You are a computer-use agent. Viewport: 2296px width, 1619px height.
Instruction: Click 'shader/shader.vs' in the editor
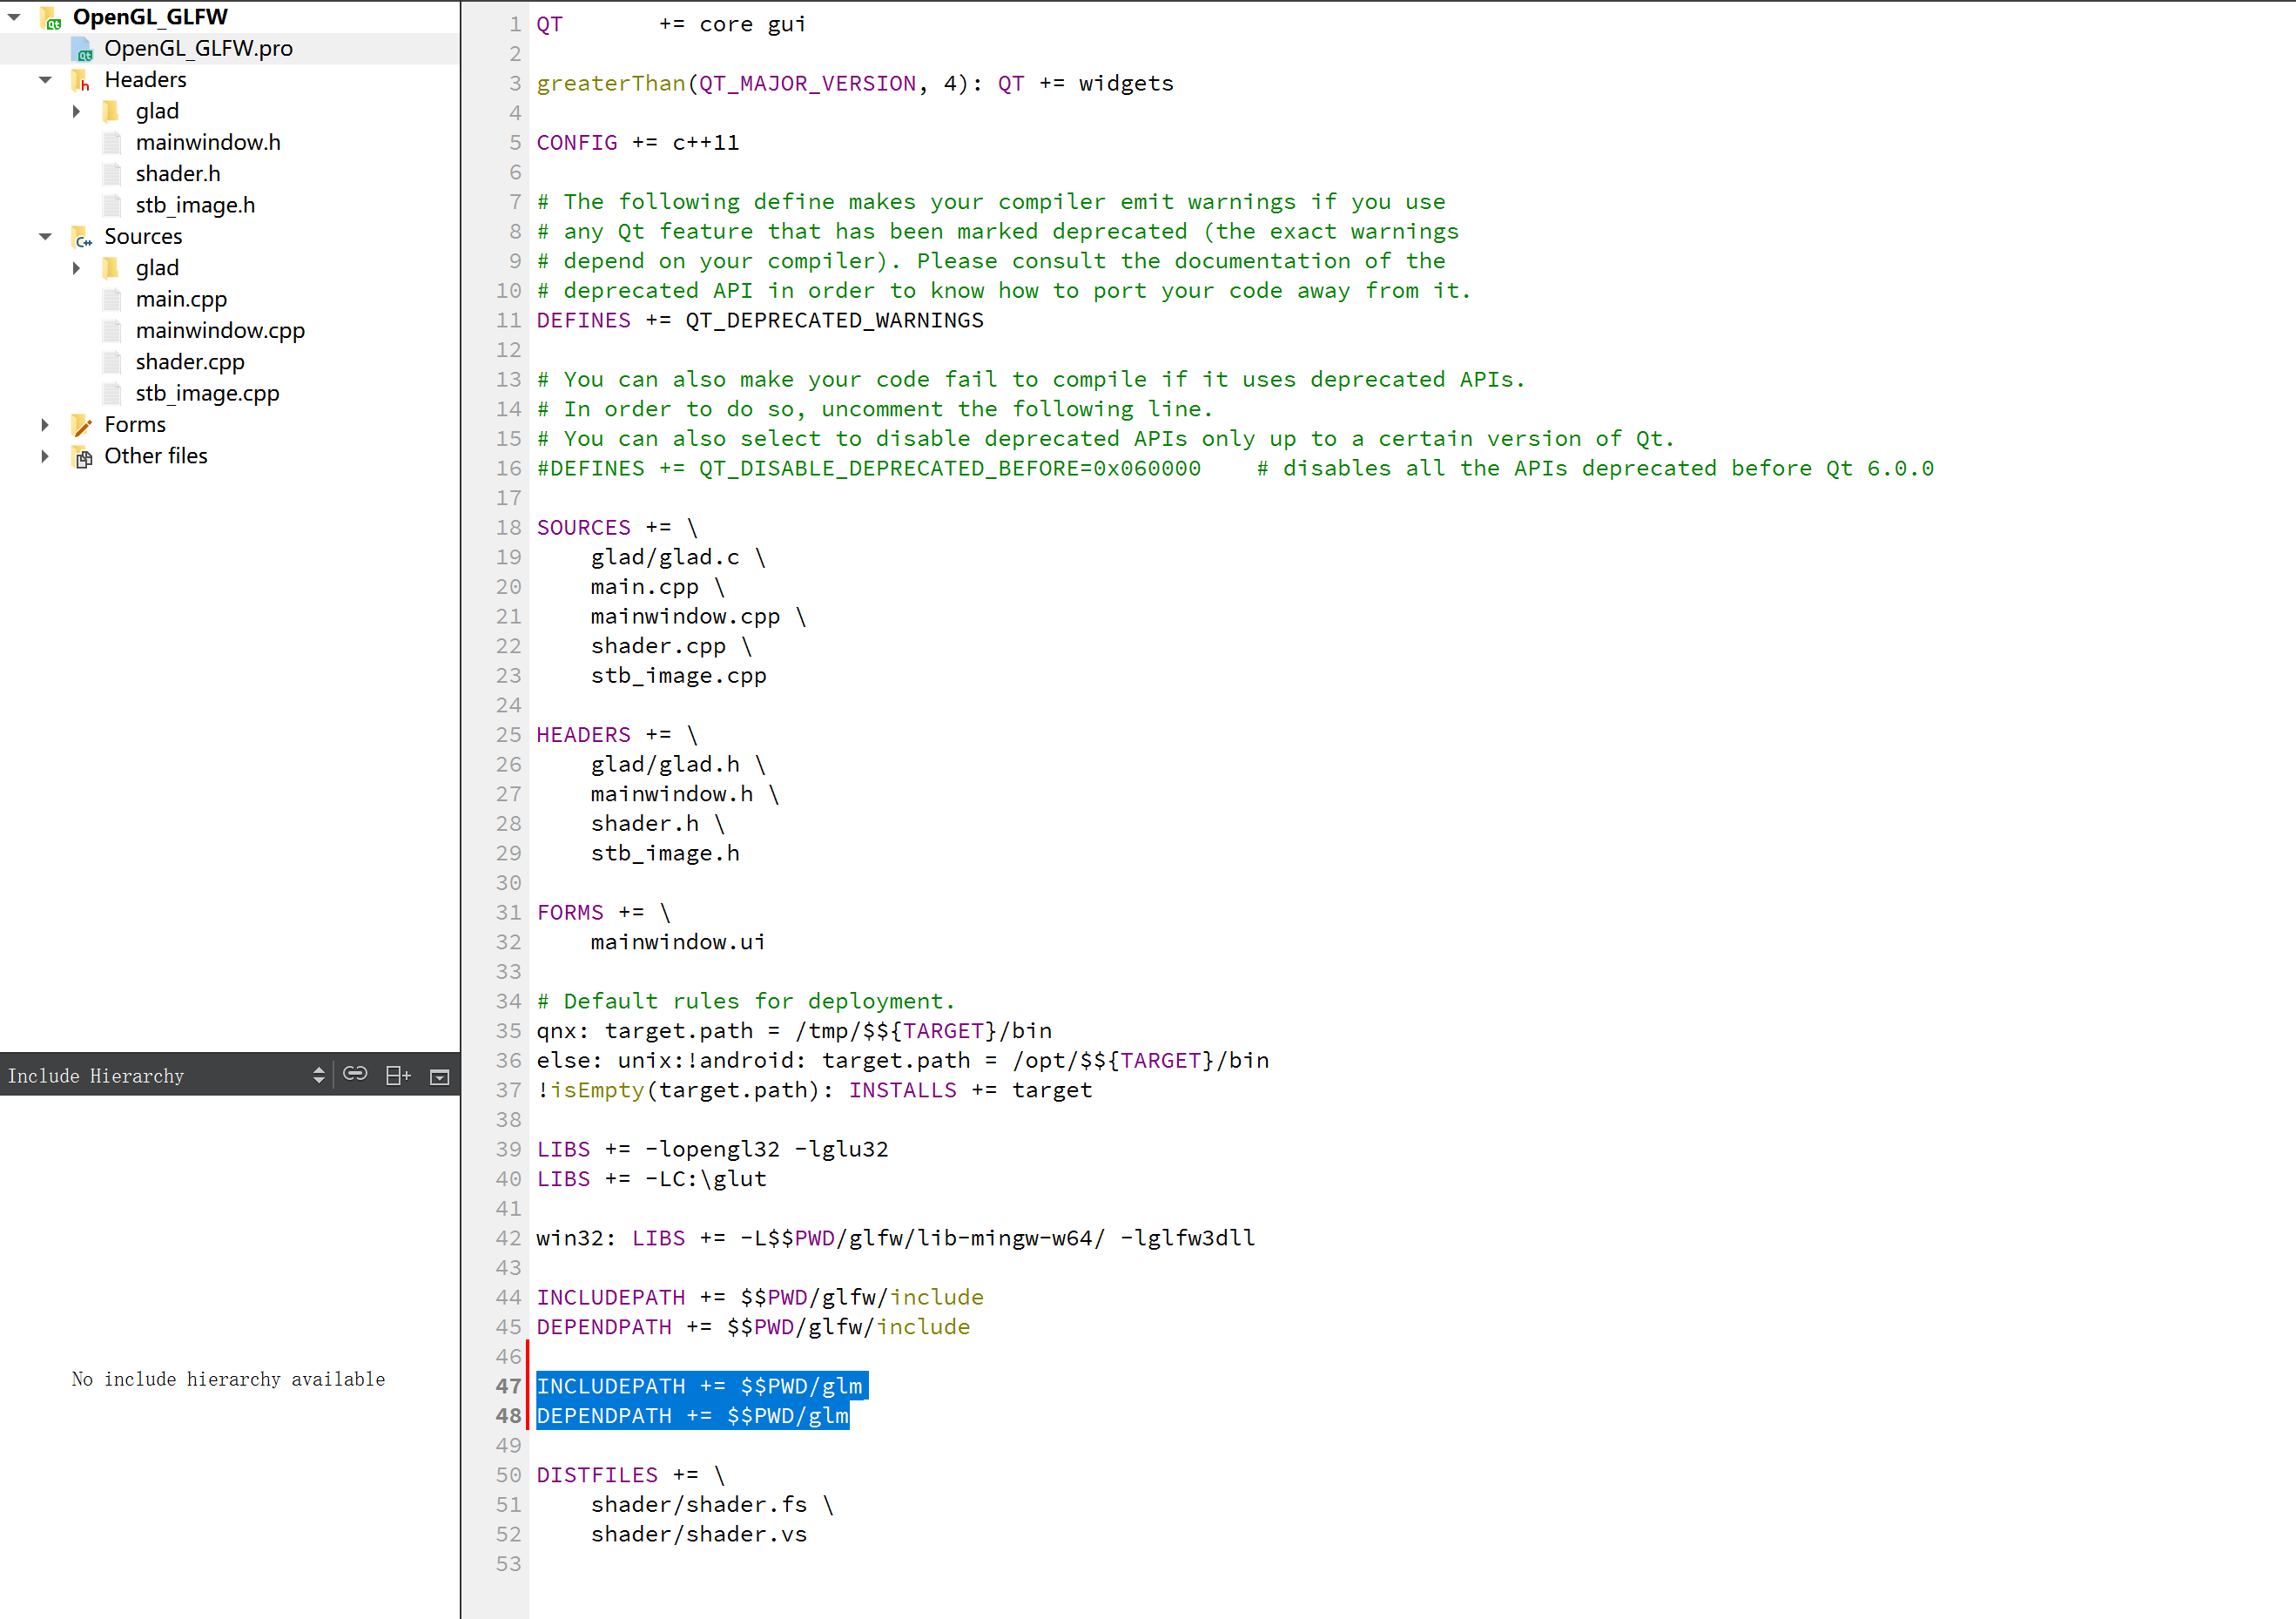[699, 1534]
